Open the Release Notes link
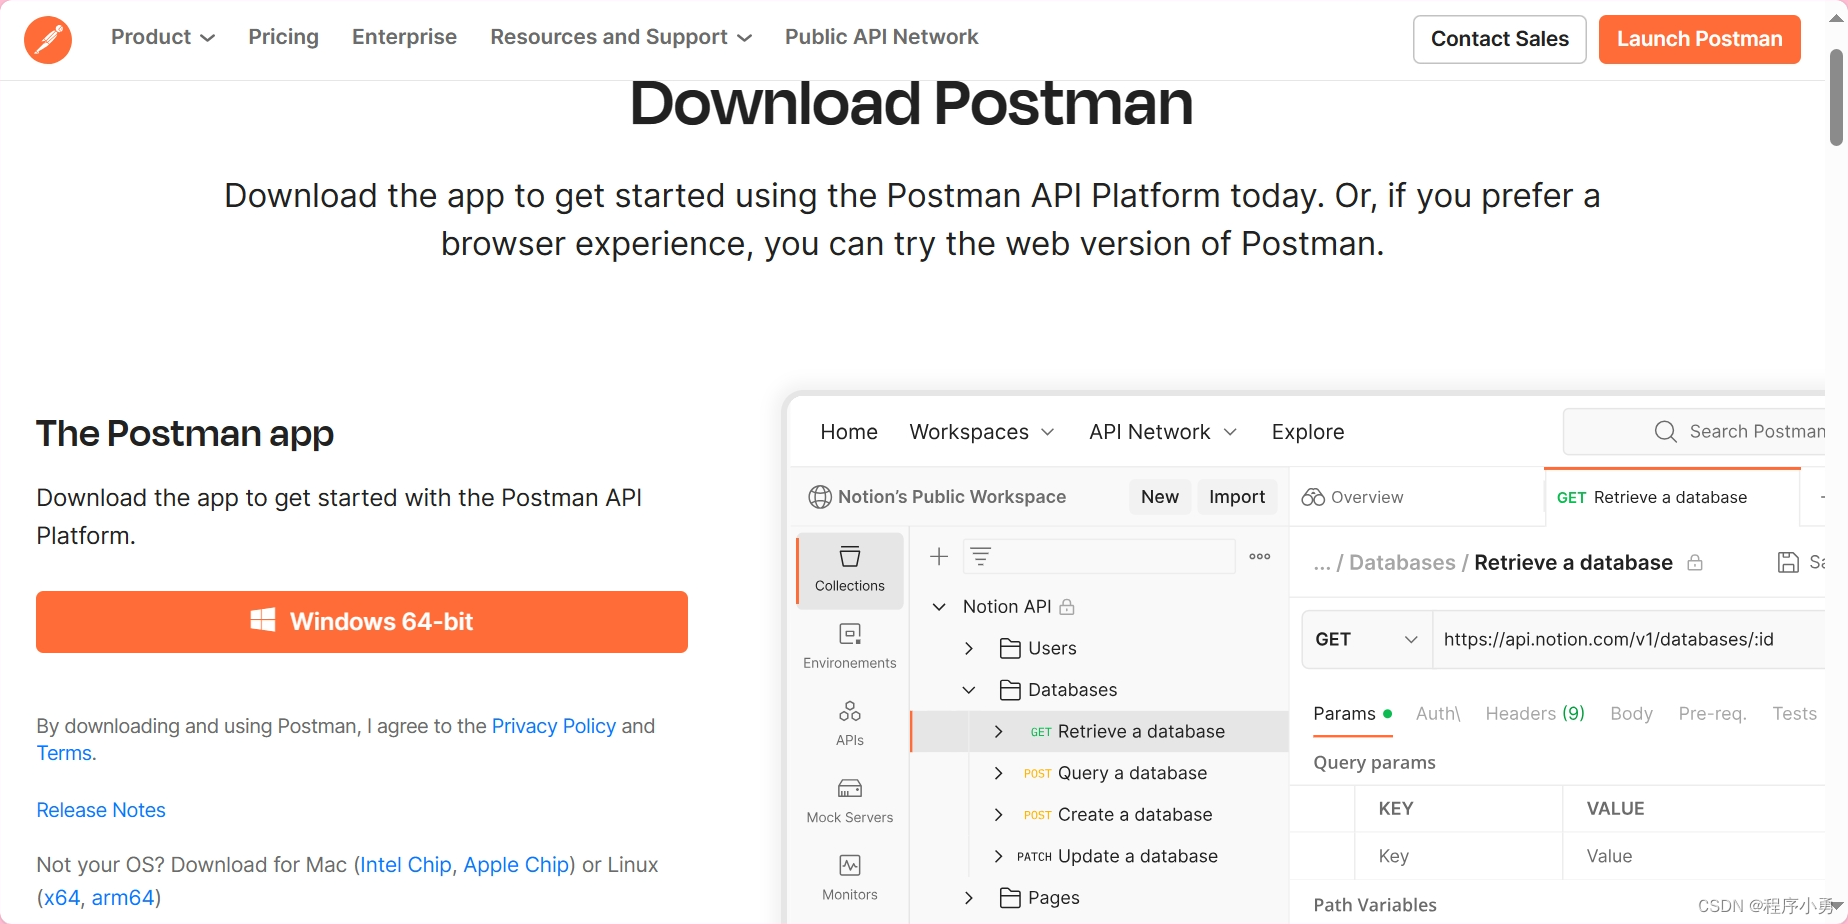 click(101, 810)
